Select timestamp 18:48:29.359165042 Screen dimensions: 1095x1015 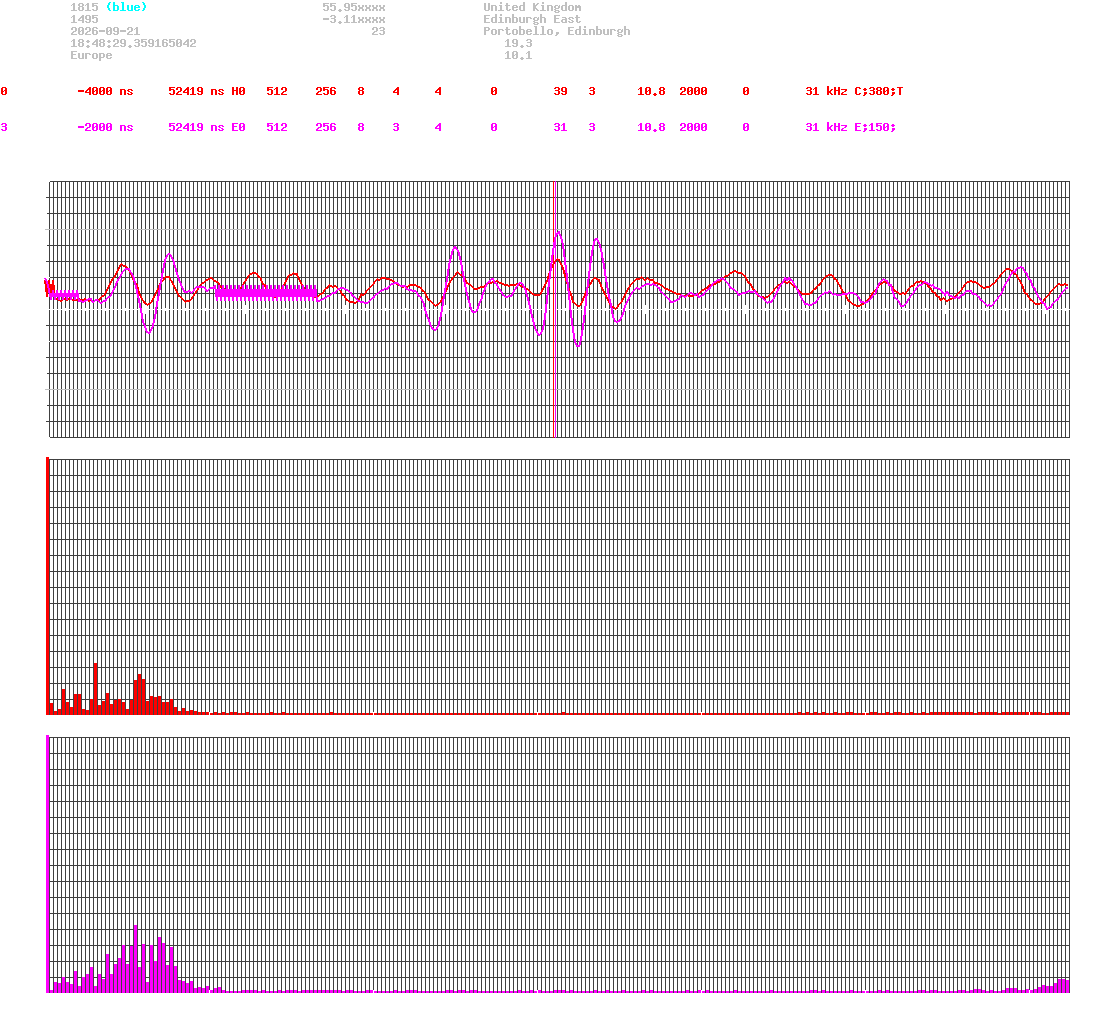click(133, 43)
